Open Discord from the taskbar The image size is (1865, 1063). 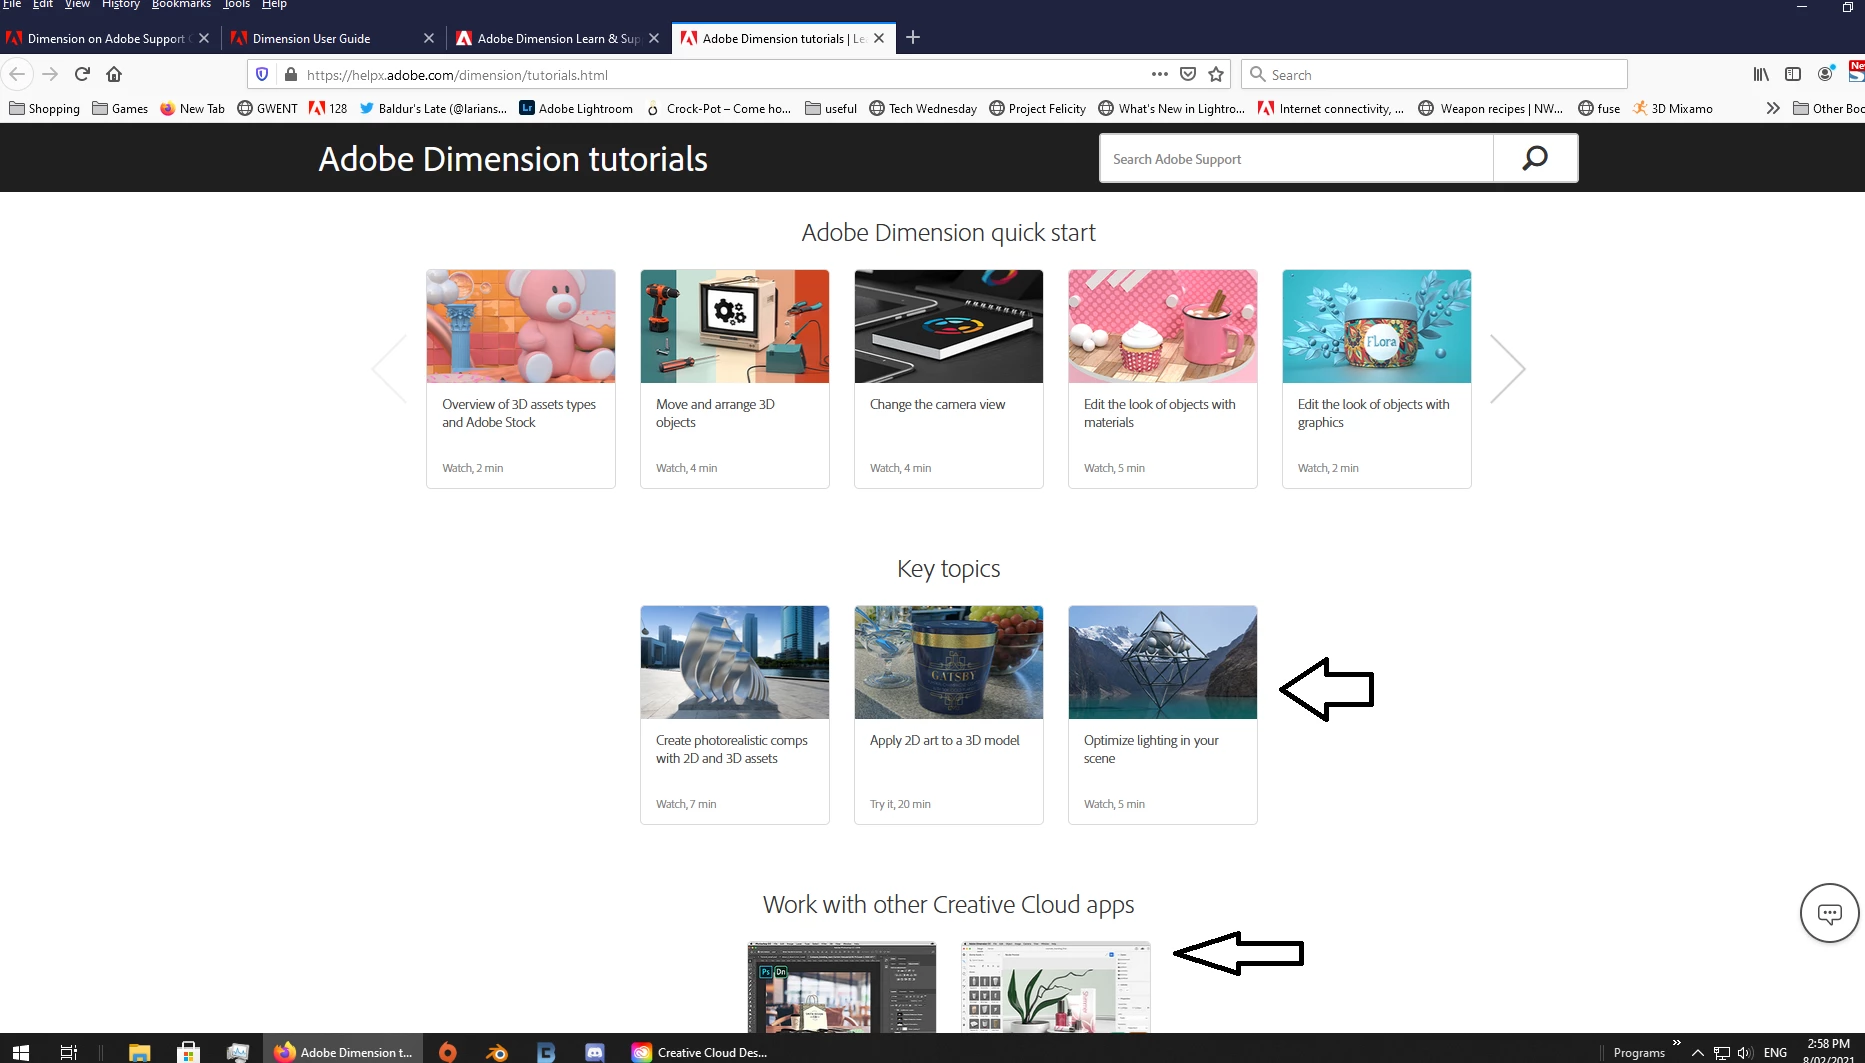pos(595,1052)
